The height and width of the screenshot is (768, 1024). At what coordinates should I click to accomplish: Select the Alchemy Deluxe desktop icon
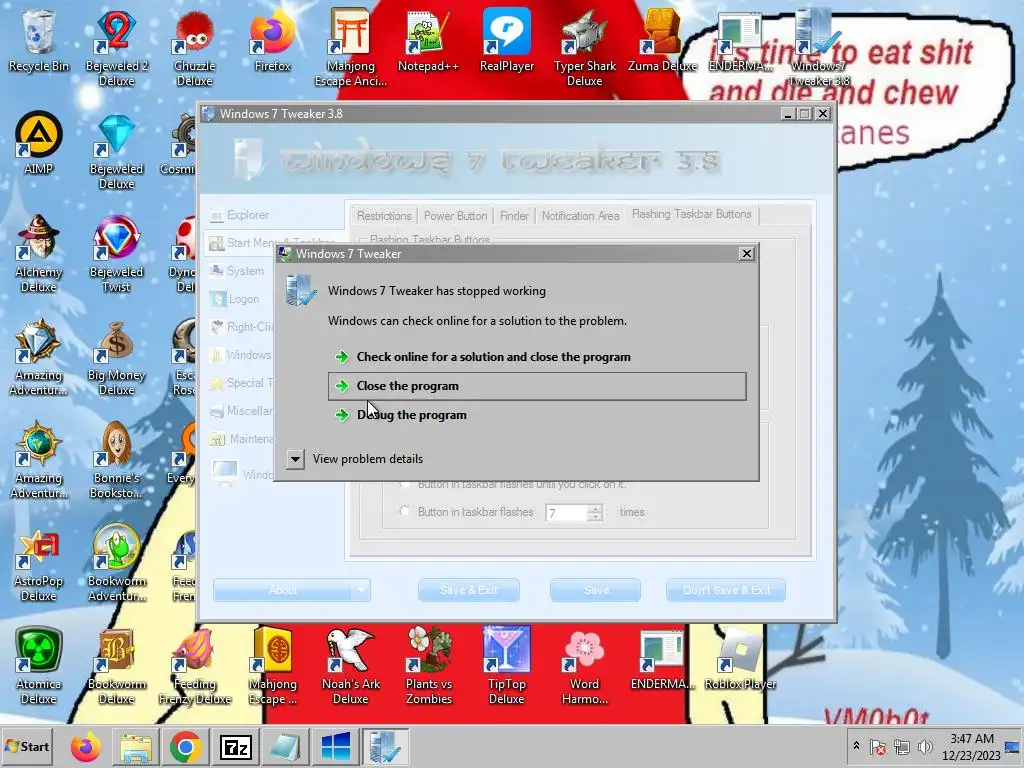[39, 255]
